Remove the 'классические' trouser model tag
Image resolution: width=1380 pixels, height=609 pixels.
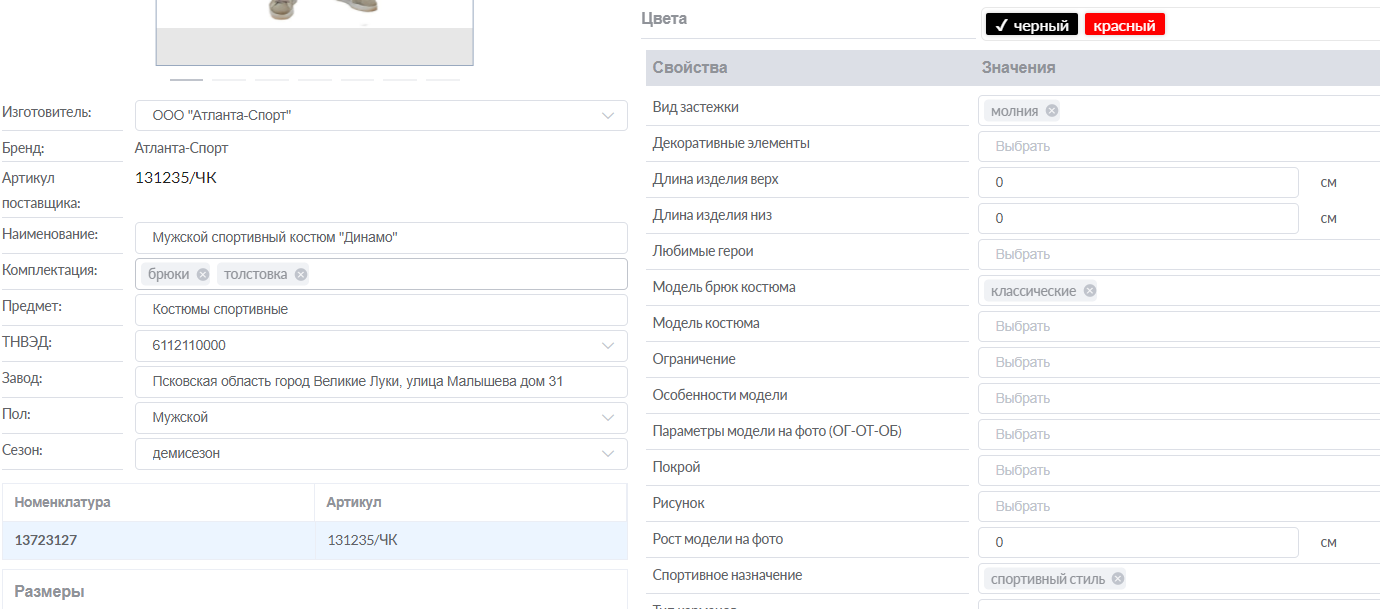pyautogui.click(x=1090, y=291)
